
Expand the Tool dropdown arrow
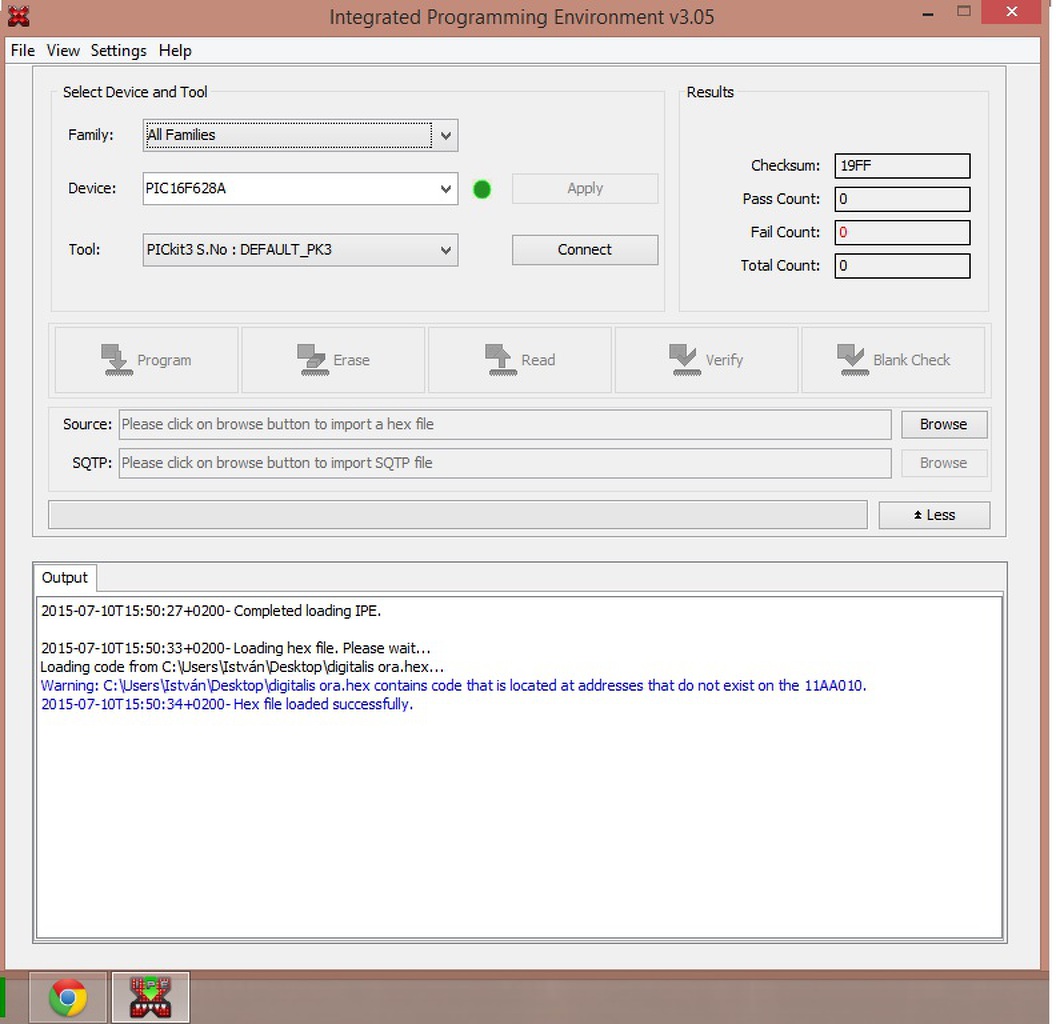(x=445, y=250)
